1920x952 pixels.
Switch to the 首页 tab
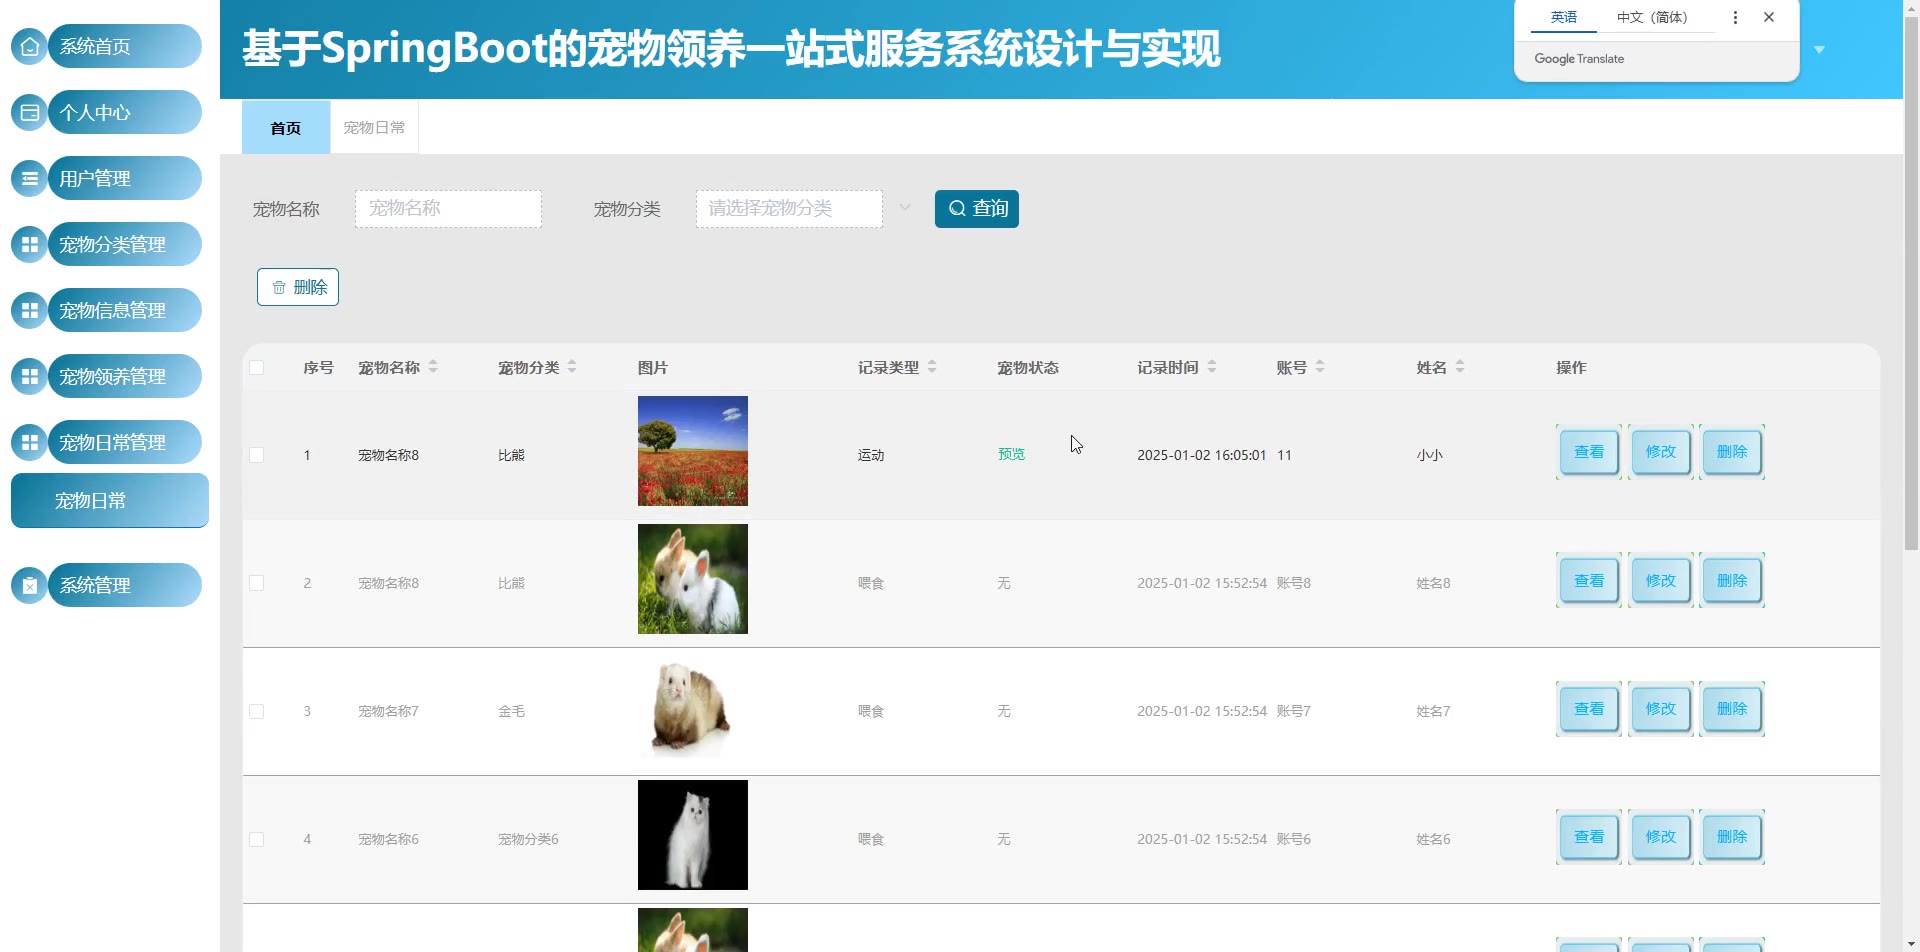click(x=286, y=128)
